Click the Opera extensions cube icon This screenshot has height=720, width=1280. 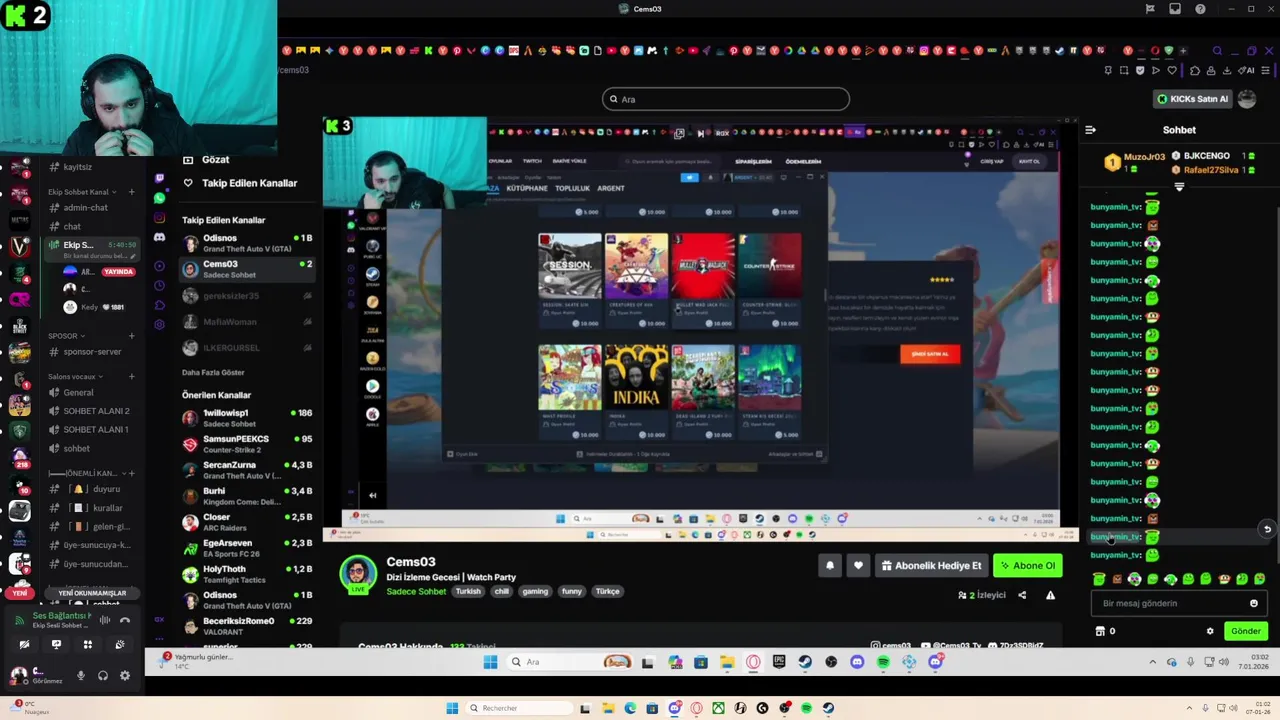pos(1195,71)
